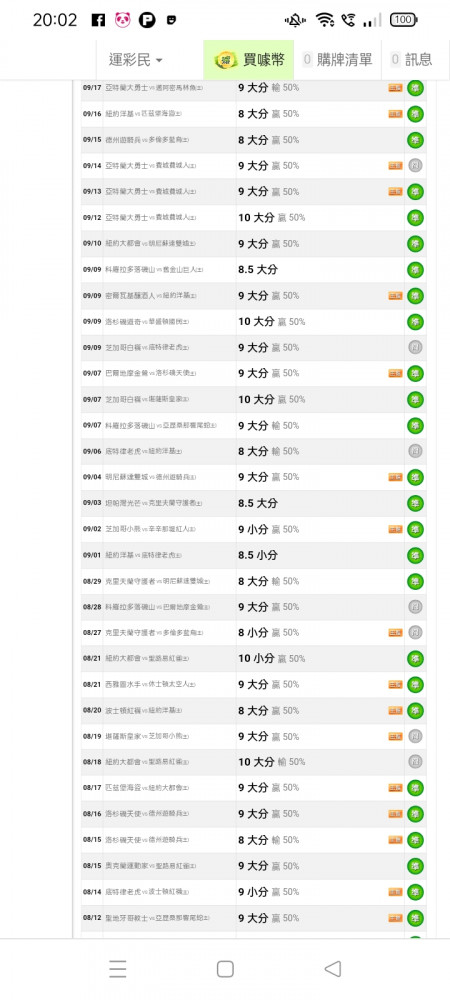The image size is (450, 1000).
Task: Open the 09/10 紐約大都會 matchup link
Action: 150,244
